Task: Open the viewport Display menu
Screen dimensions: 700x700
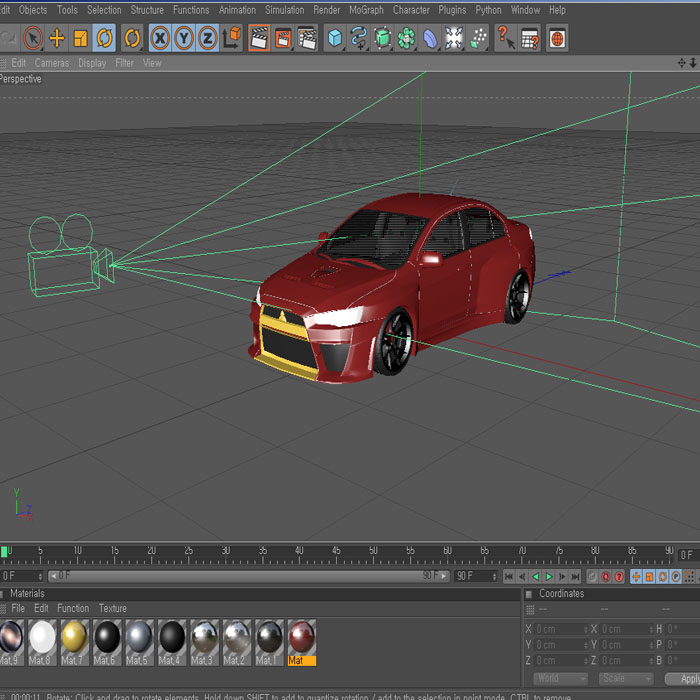Action: (x=92, y=63)
